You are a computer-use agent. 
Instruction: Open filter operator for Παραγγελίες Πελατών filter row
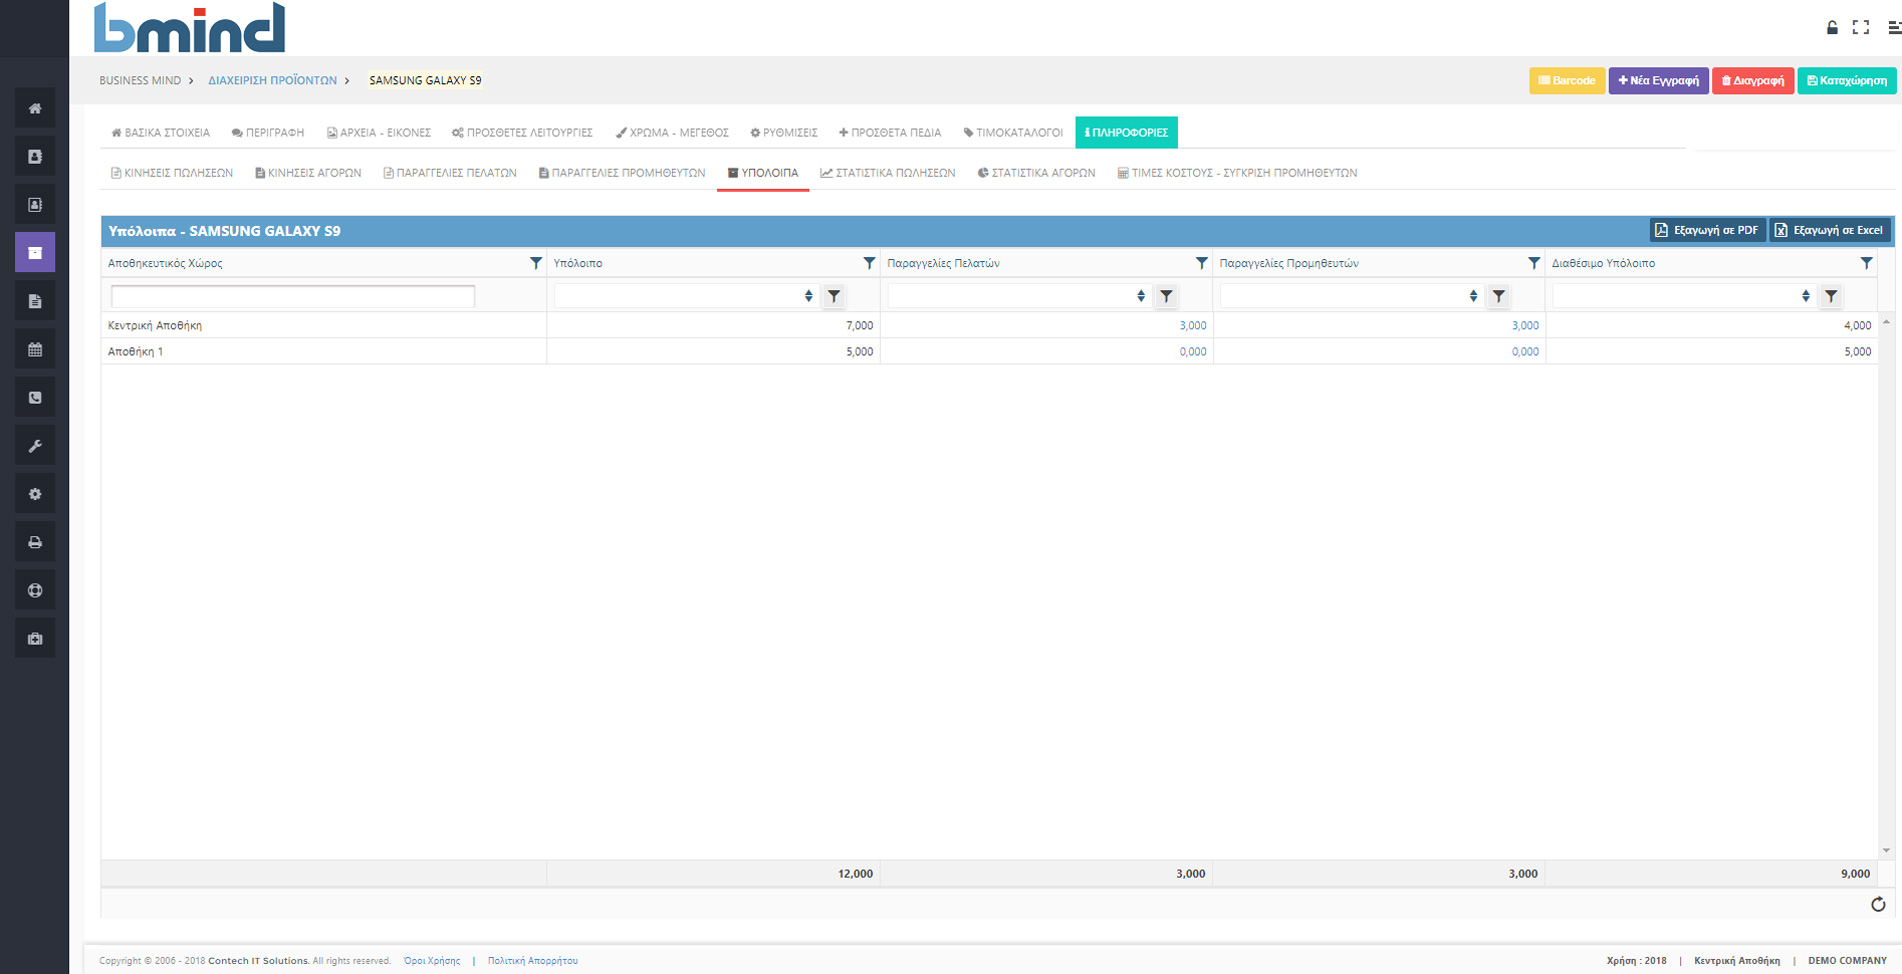point(1166,296)
